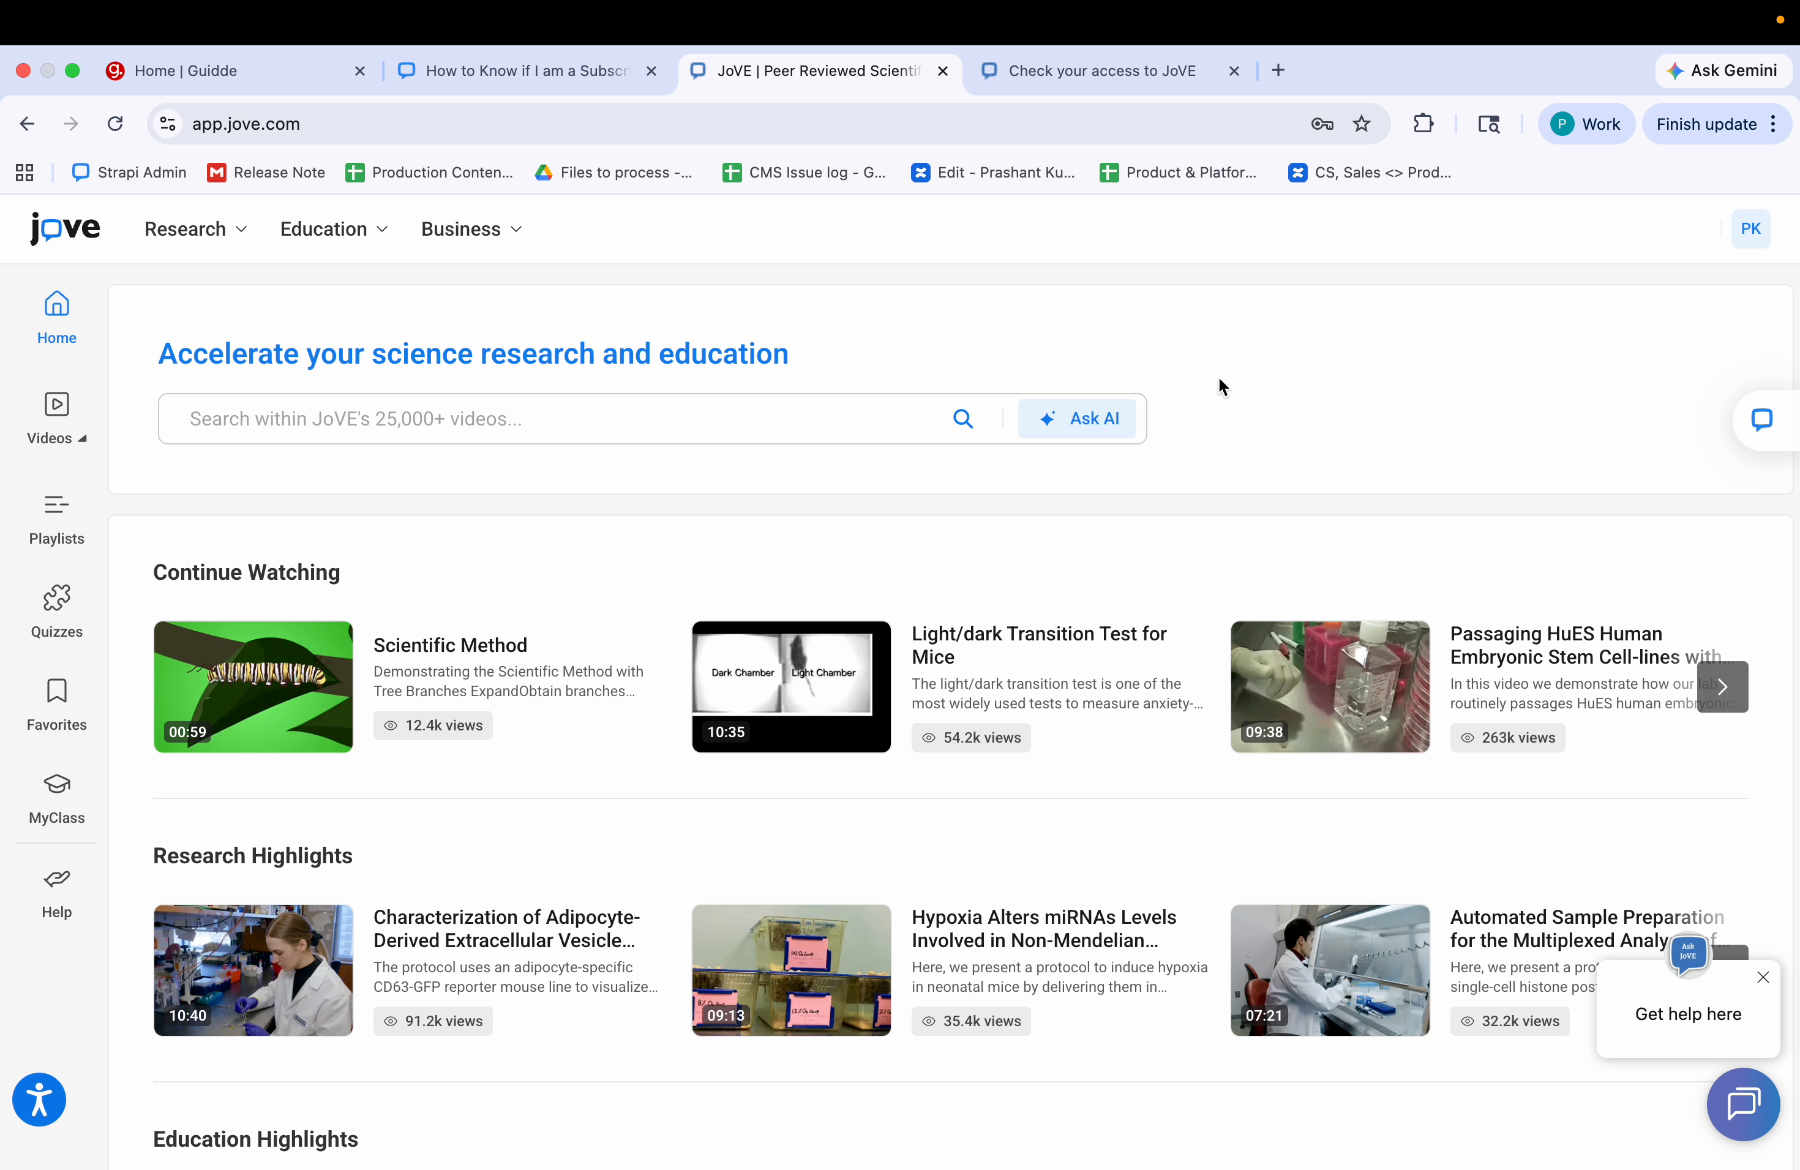Open the live chat bubble button
The height and width of the screenshot is (1170, 1800).
click(x=1743, y=1104)
